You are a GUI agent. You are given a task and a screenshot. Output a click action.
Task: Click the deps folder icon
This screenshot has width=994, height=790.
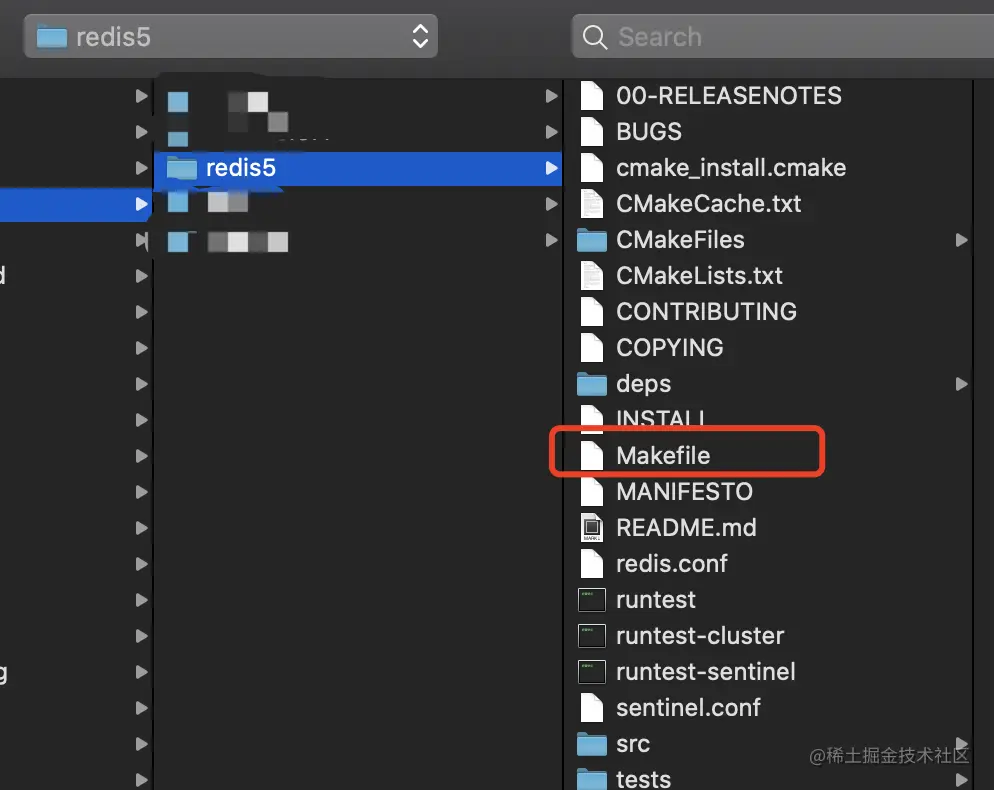pyautogui.click(x=592, y=384)
